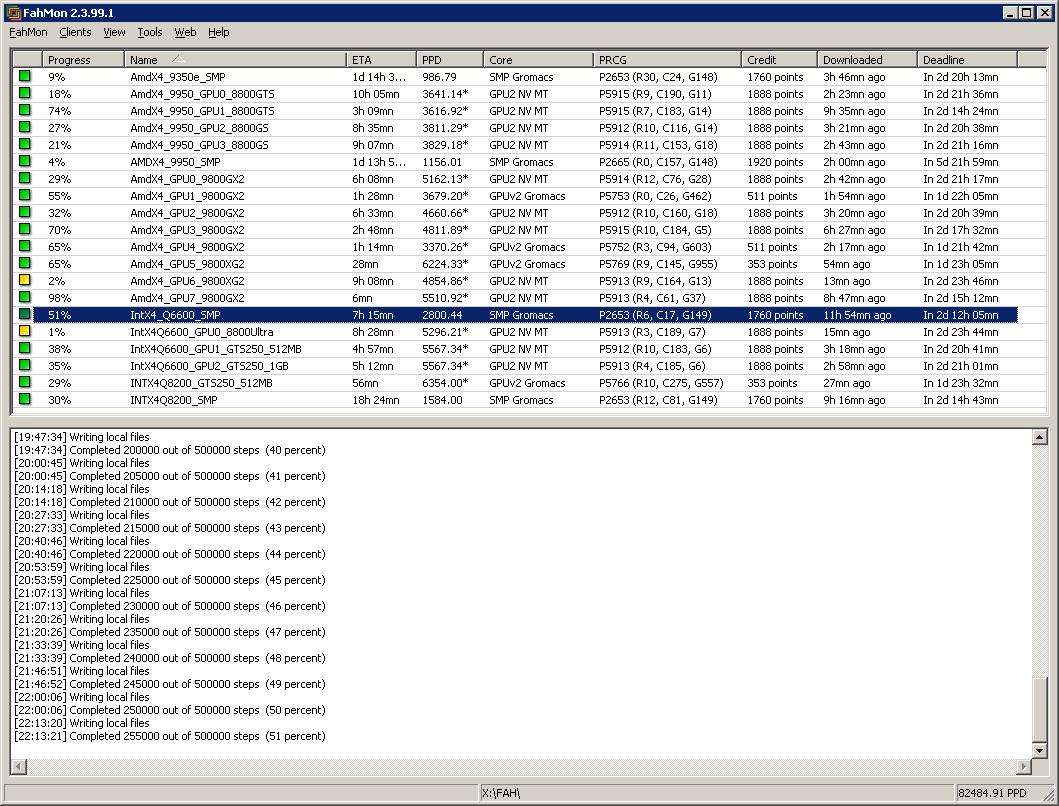Click yellow status icon of IntX4Q6600_GPU0_8800Ultra
The image size is (1059, 806).
click(25, 331)
